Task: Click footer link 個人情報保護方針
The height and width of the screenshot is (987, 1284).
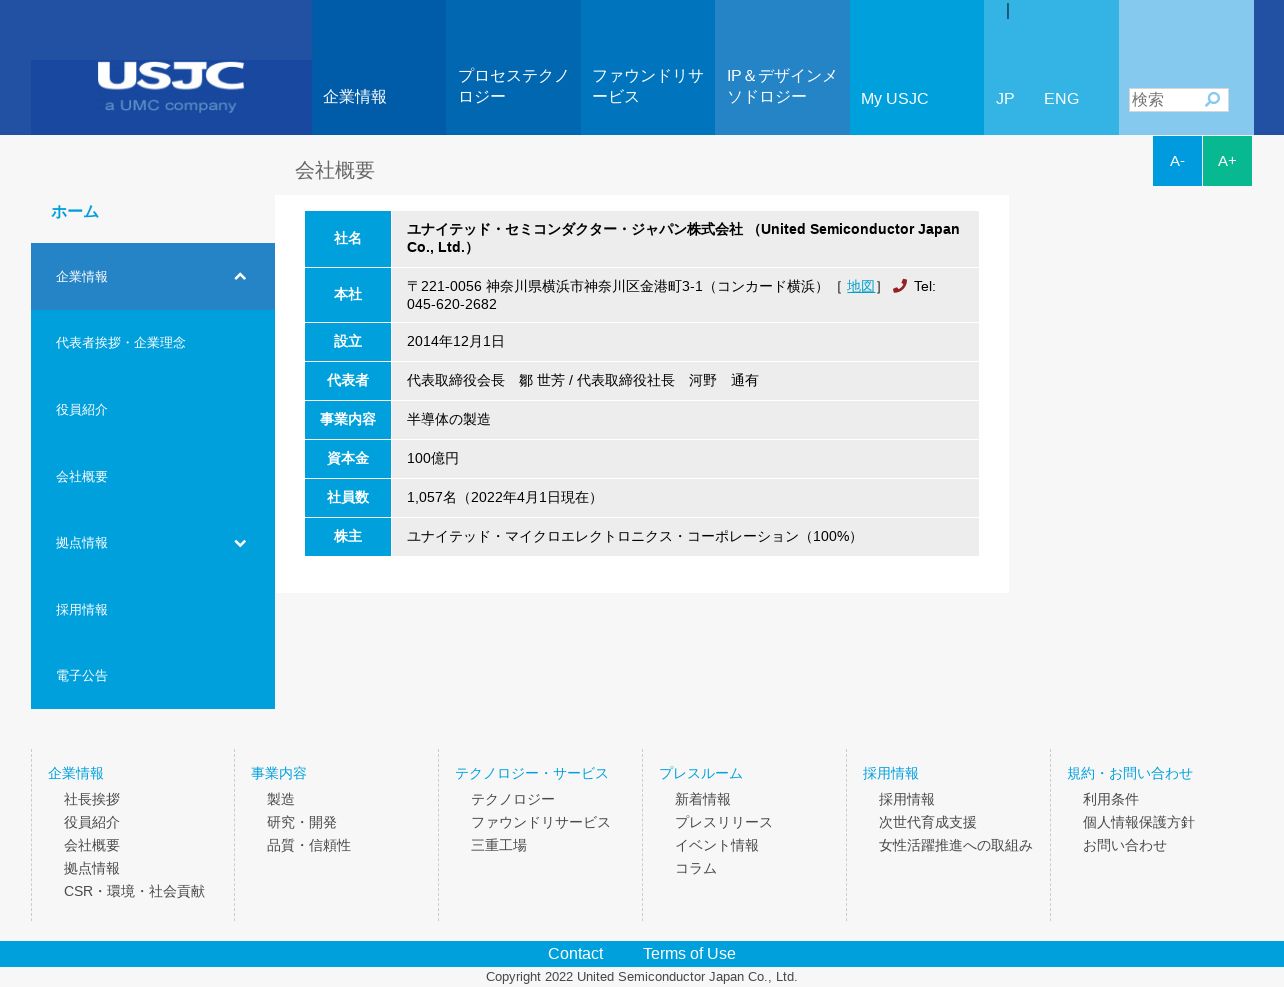Action: click(x=1139, y=822)
